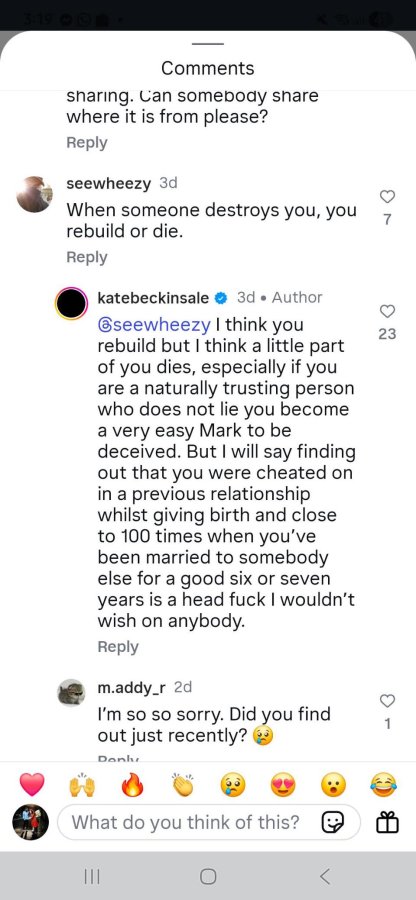
Task: Like katebeckinsale's reply with the heart icon
Action: (387, 311)
